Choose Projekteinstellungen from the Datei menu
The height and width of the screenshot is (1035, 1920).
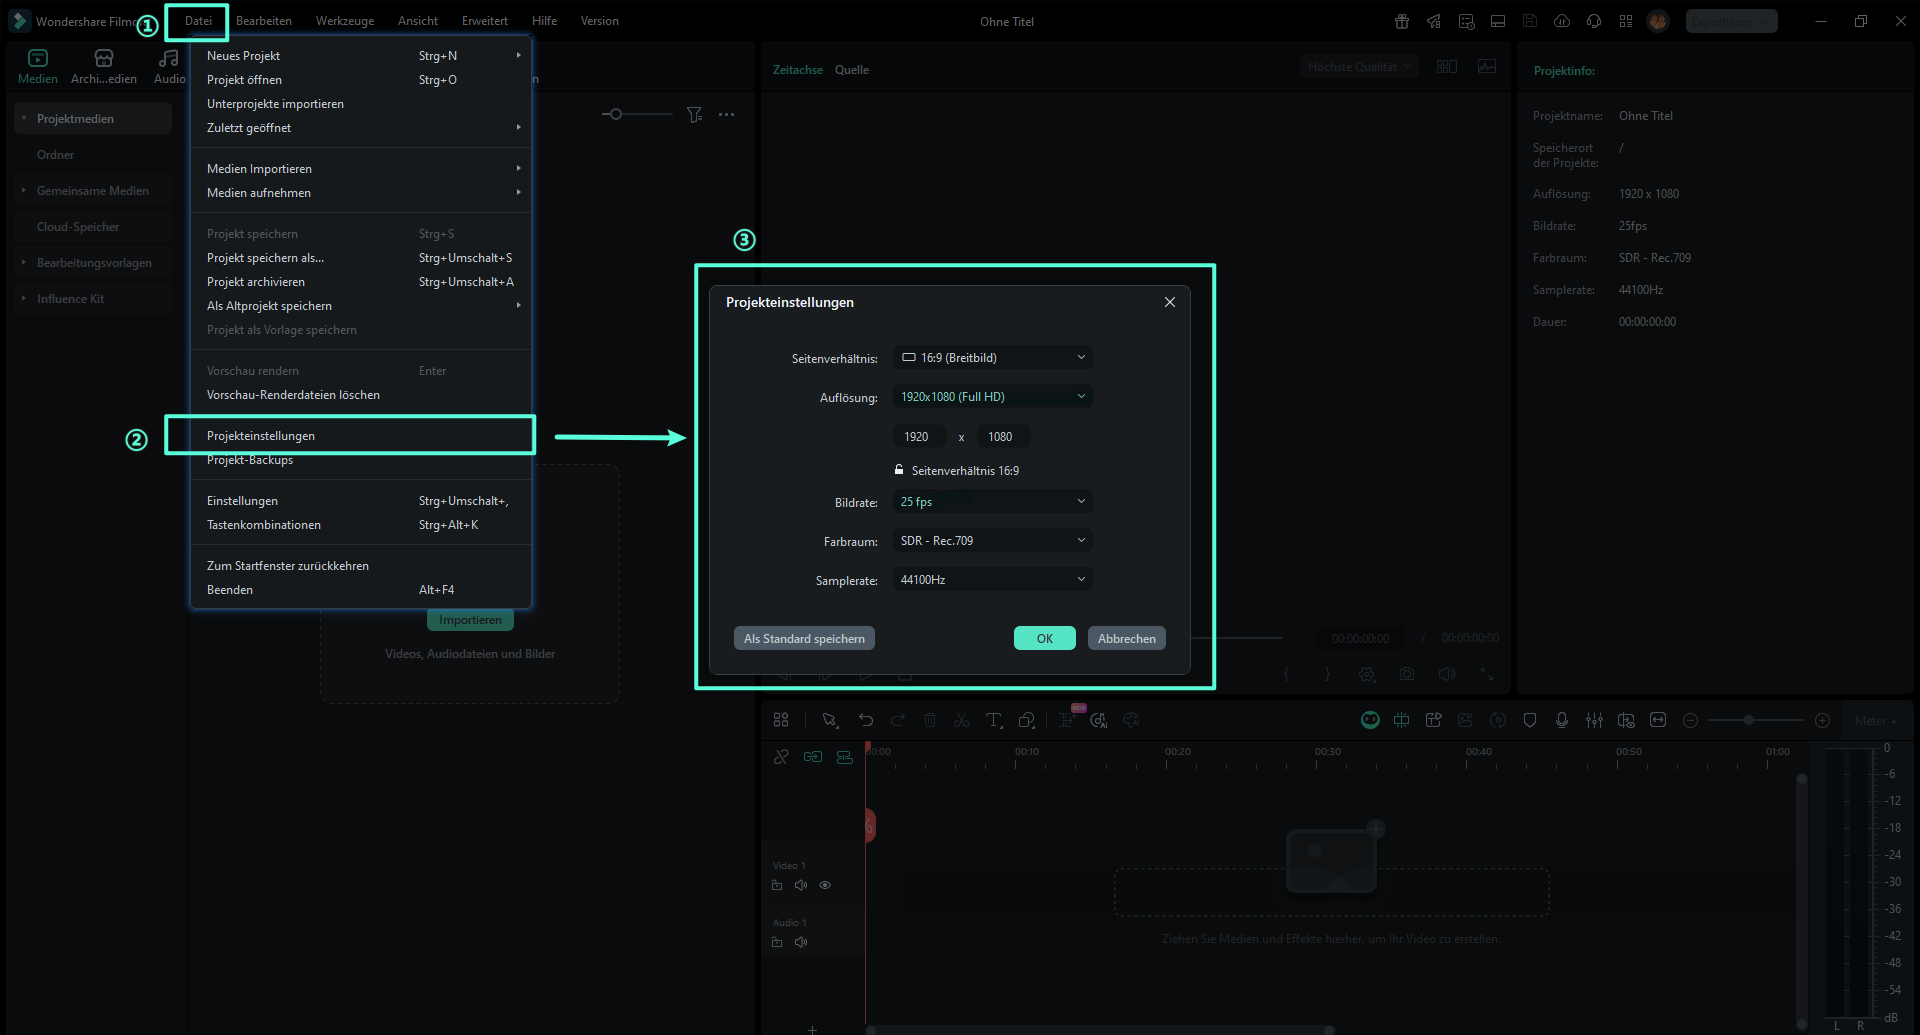pos(261,436)
